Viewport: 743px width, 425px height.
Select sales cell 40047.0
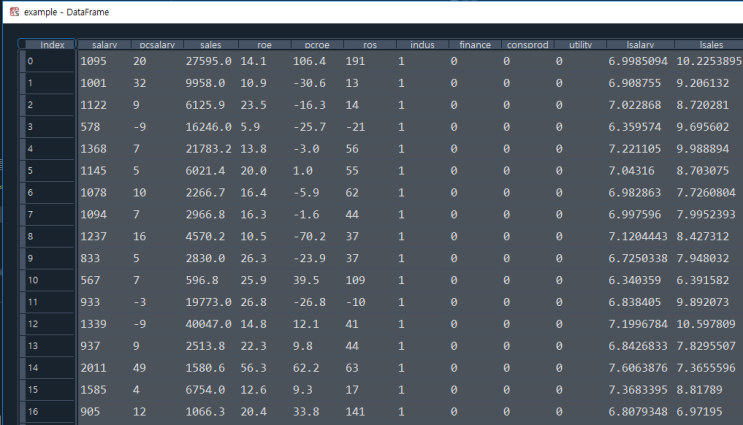(x=208, y=324)
